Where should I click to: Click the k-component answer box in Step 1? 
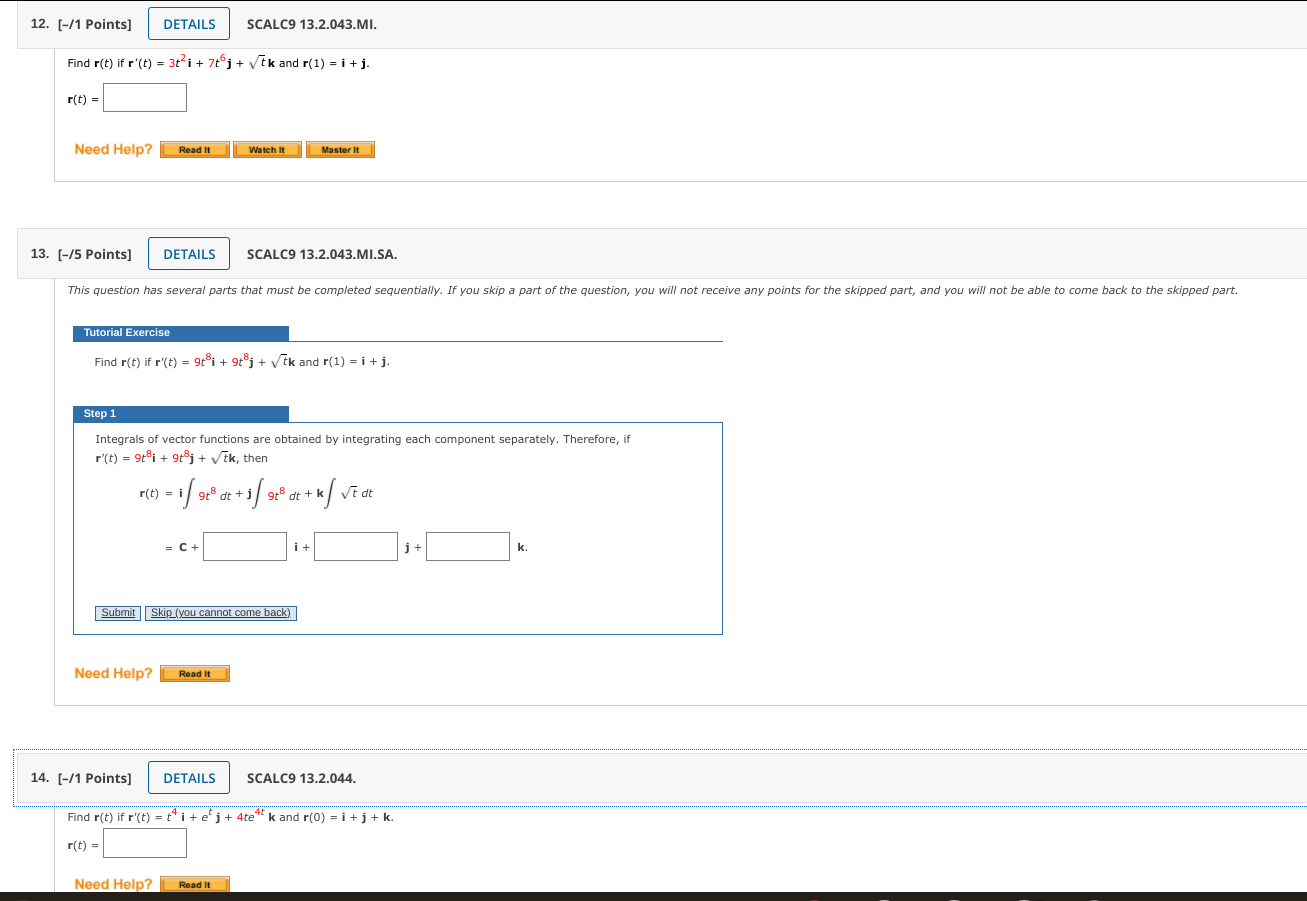point(468,546)
